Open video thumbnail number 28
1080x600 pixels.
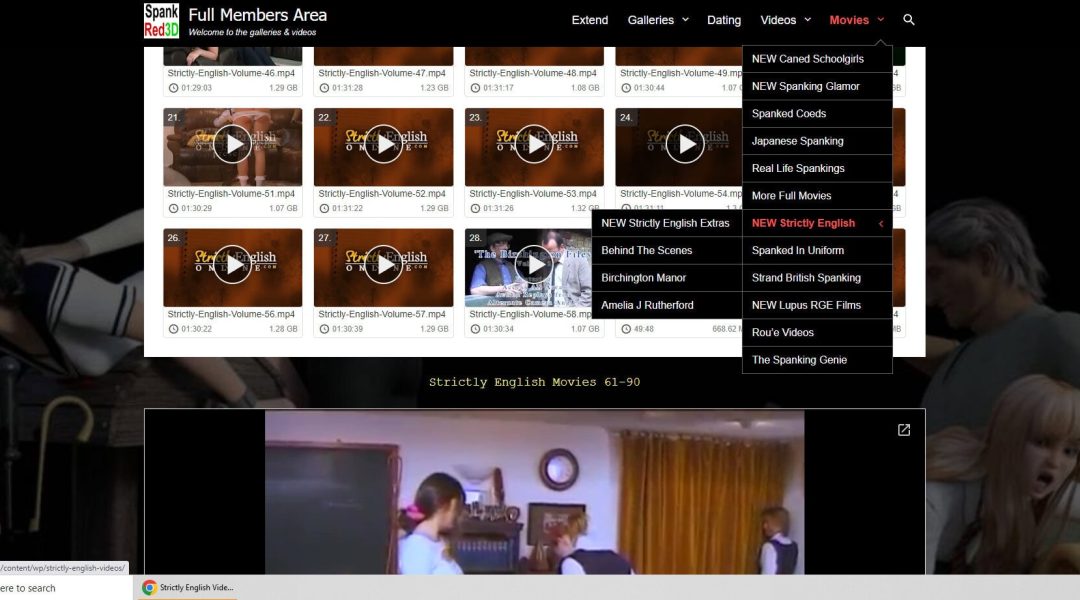(x=534, y=265)
